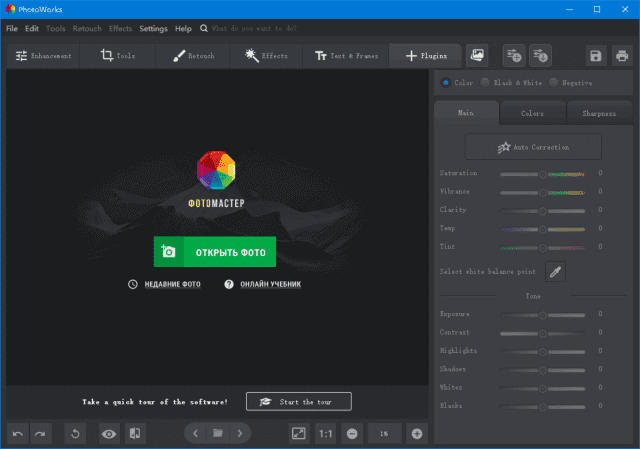Toggle the eye preview original icon
The image size is (640, 449).
[x=109, y=433]
